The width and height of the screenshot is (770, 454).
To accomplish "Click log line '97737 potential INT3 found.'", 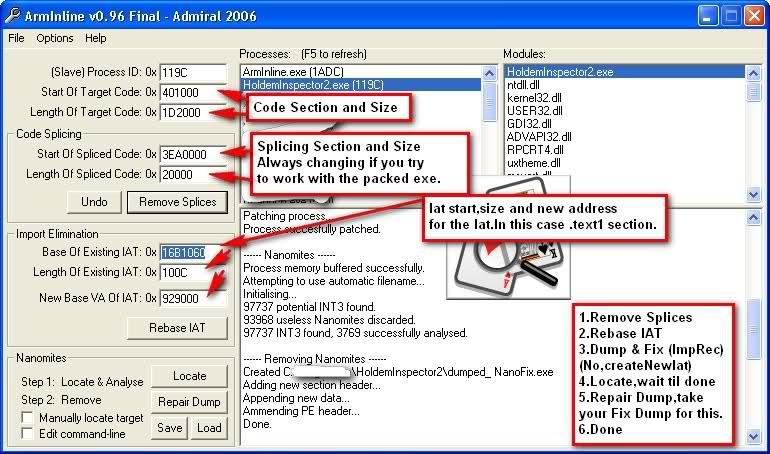I will (309, 307).
